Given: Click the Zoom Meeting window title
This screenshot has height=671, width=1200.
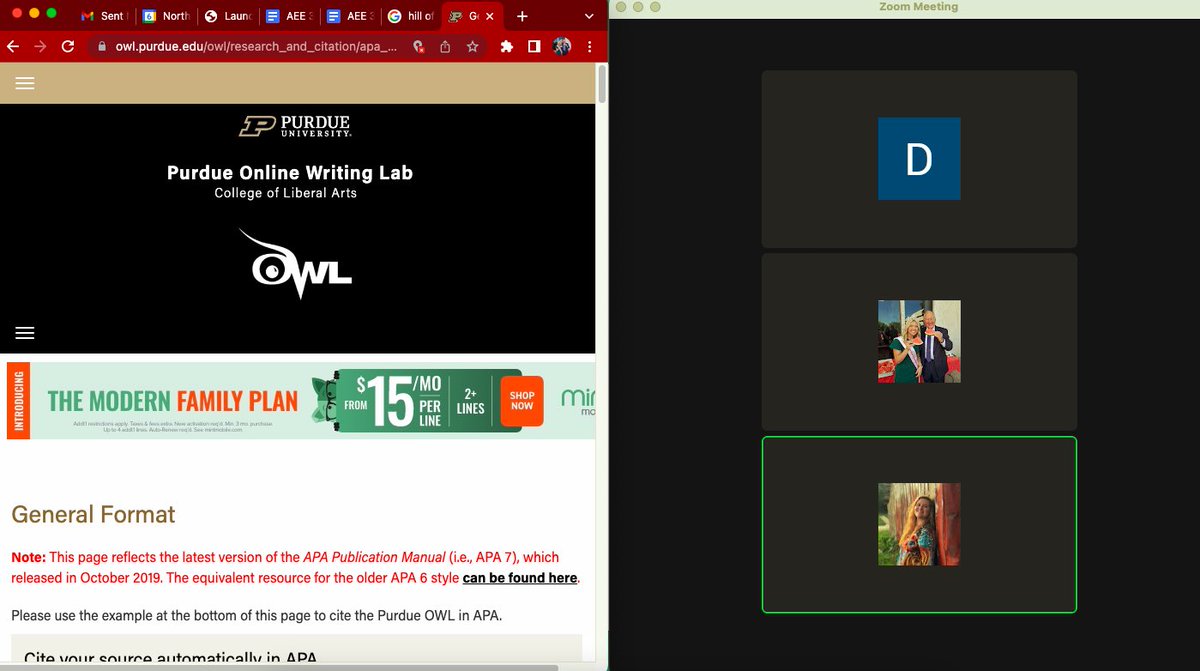Looking at the screenshot, I should 918,7.
